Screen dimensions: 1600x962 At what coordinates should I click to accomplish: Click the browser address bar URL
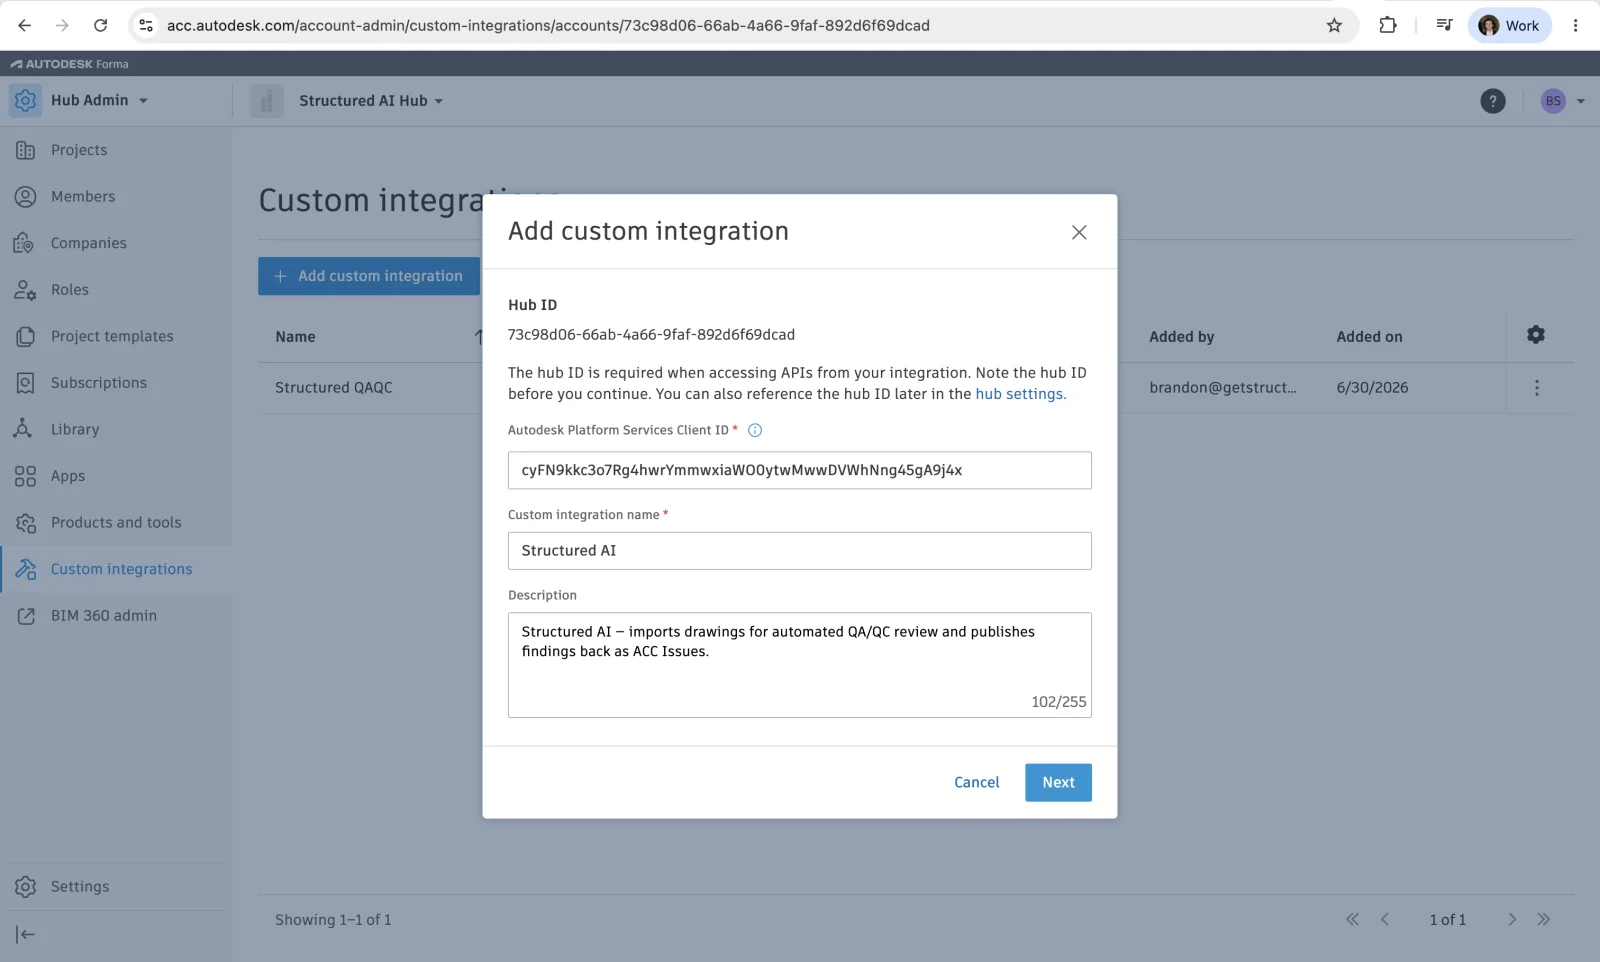(x=548, y=26)
